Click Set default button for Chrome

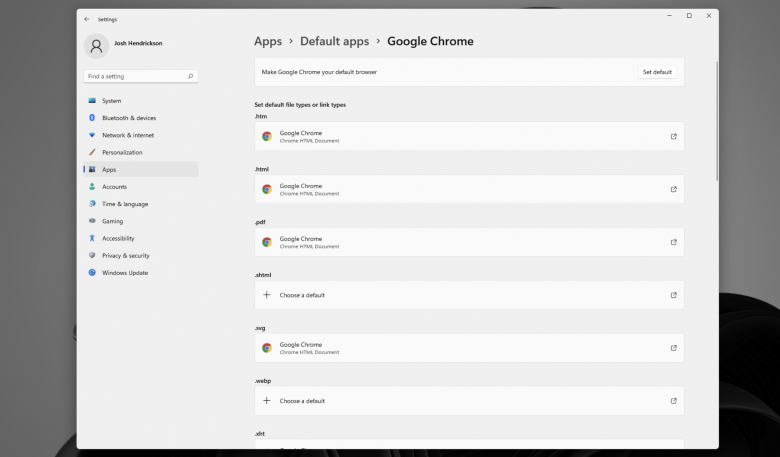point(657,72)
